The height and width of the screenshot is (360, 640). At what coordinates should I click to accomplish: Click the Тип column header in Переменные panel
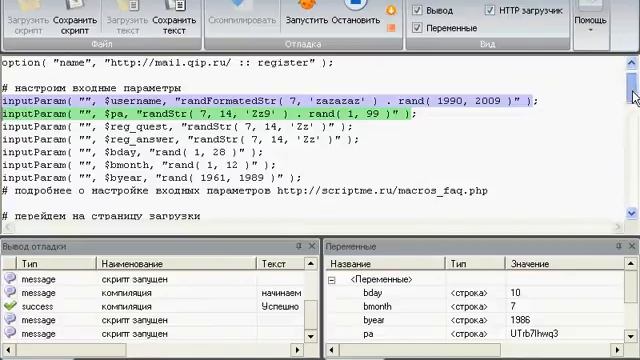[475, 264]
